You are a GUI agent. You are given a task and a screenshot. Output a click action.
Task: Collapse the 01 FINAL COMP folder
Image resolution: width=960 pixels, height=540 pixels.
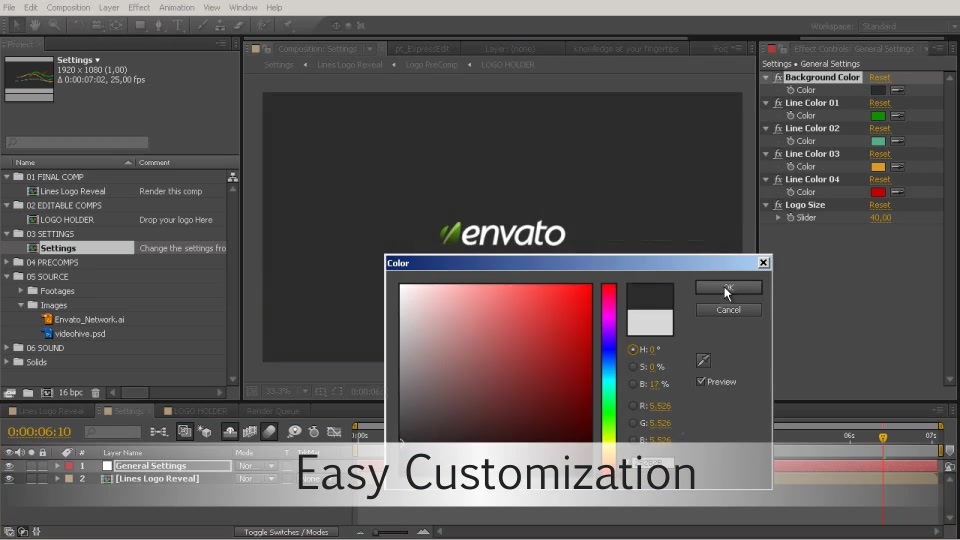point(7,176)
